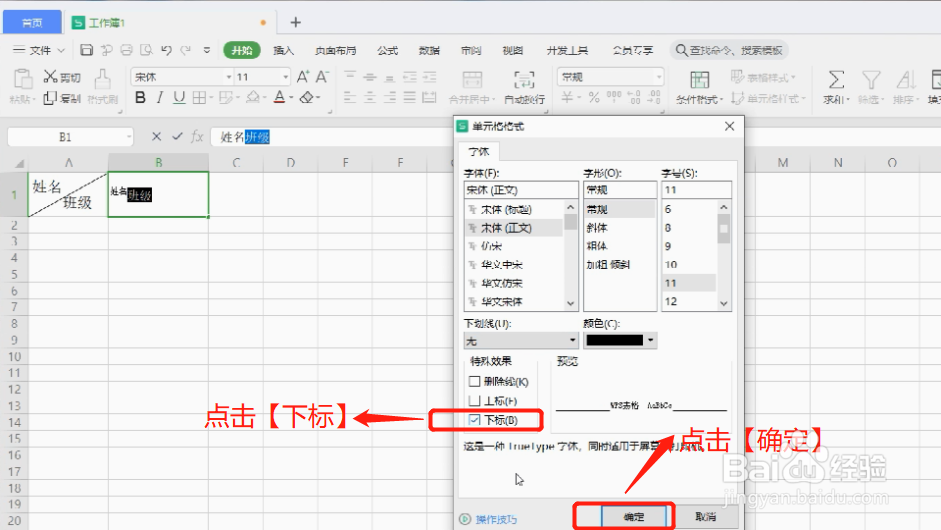941x530 pixels.
Task: Open the Page Layout ribbon tab
Action: point(335,50)
